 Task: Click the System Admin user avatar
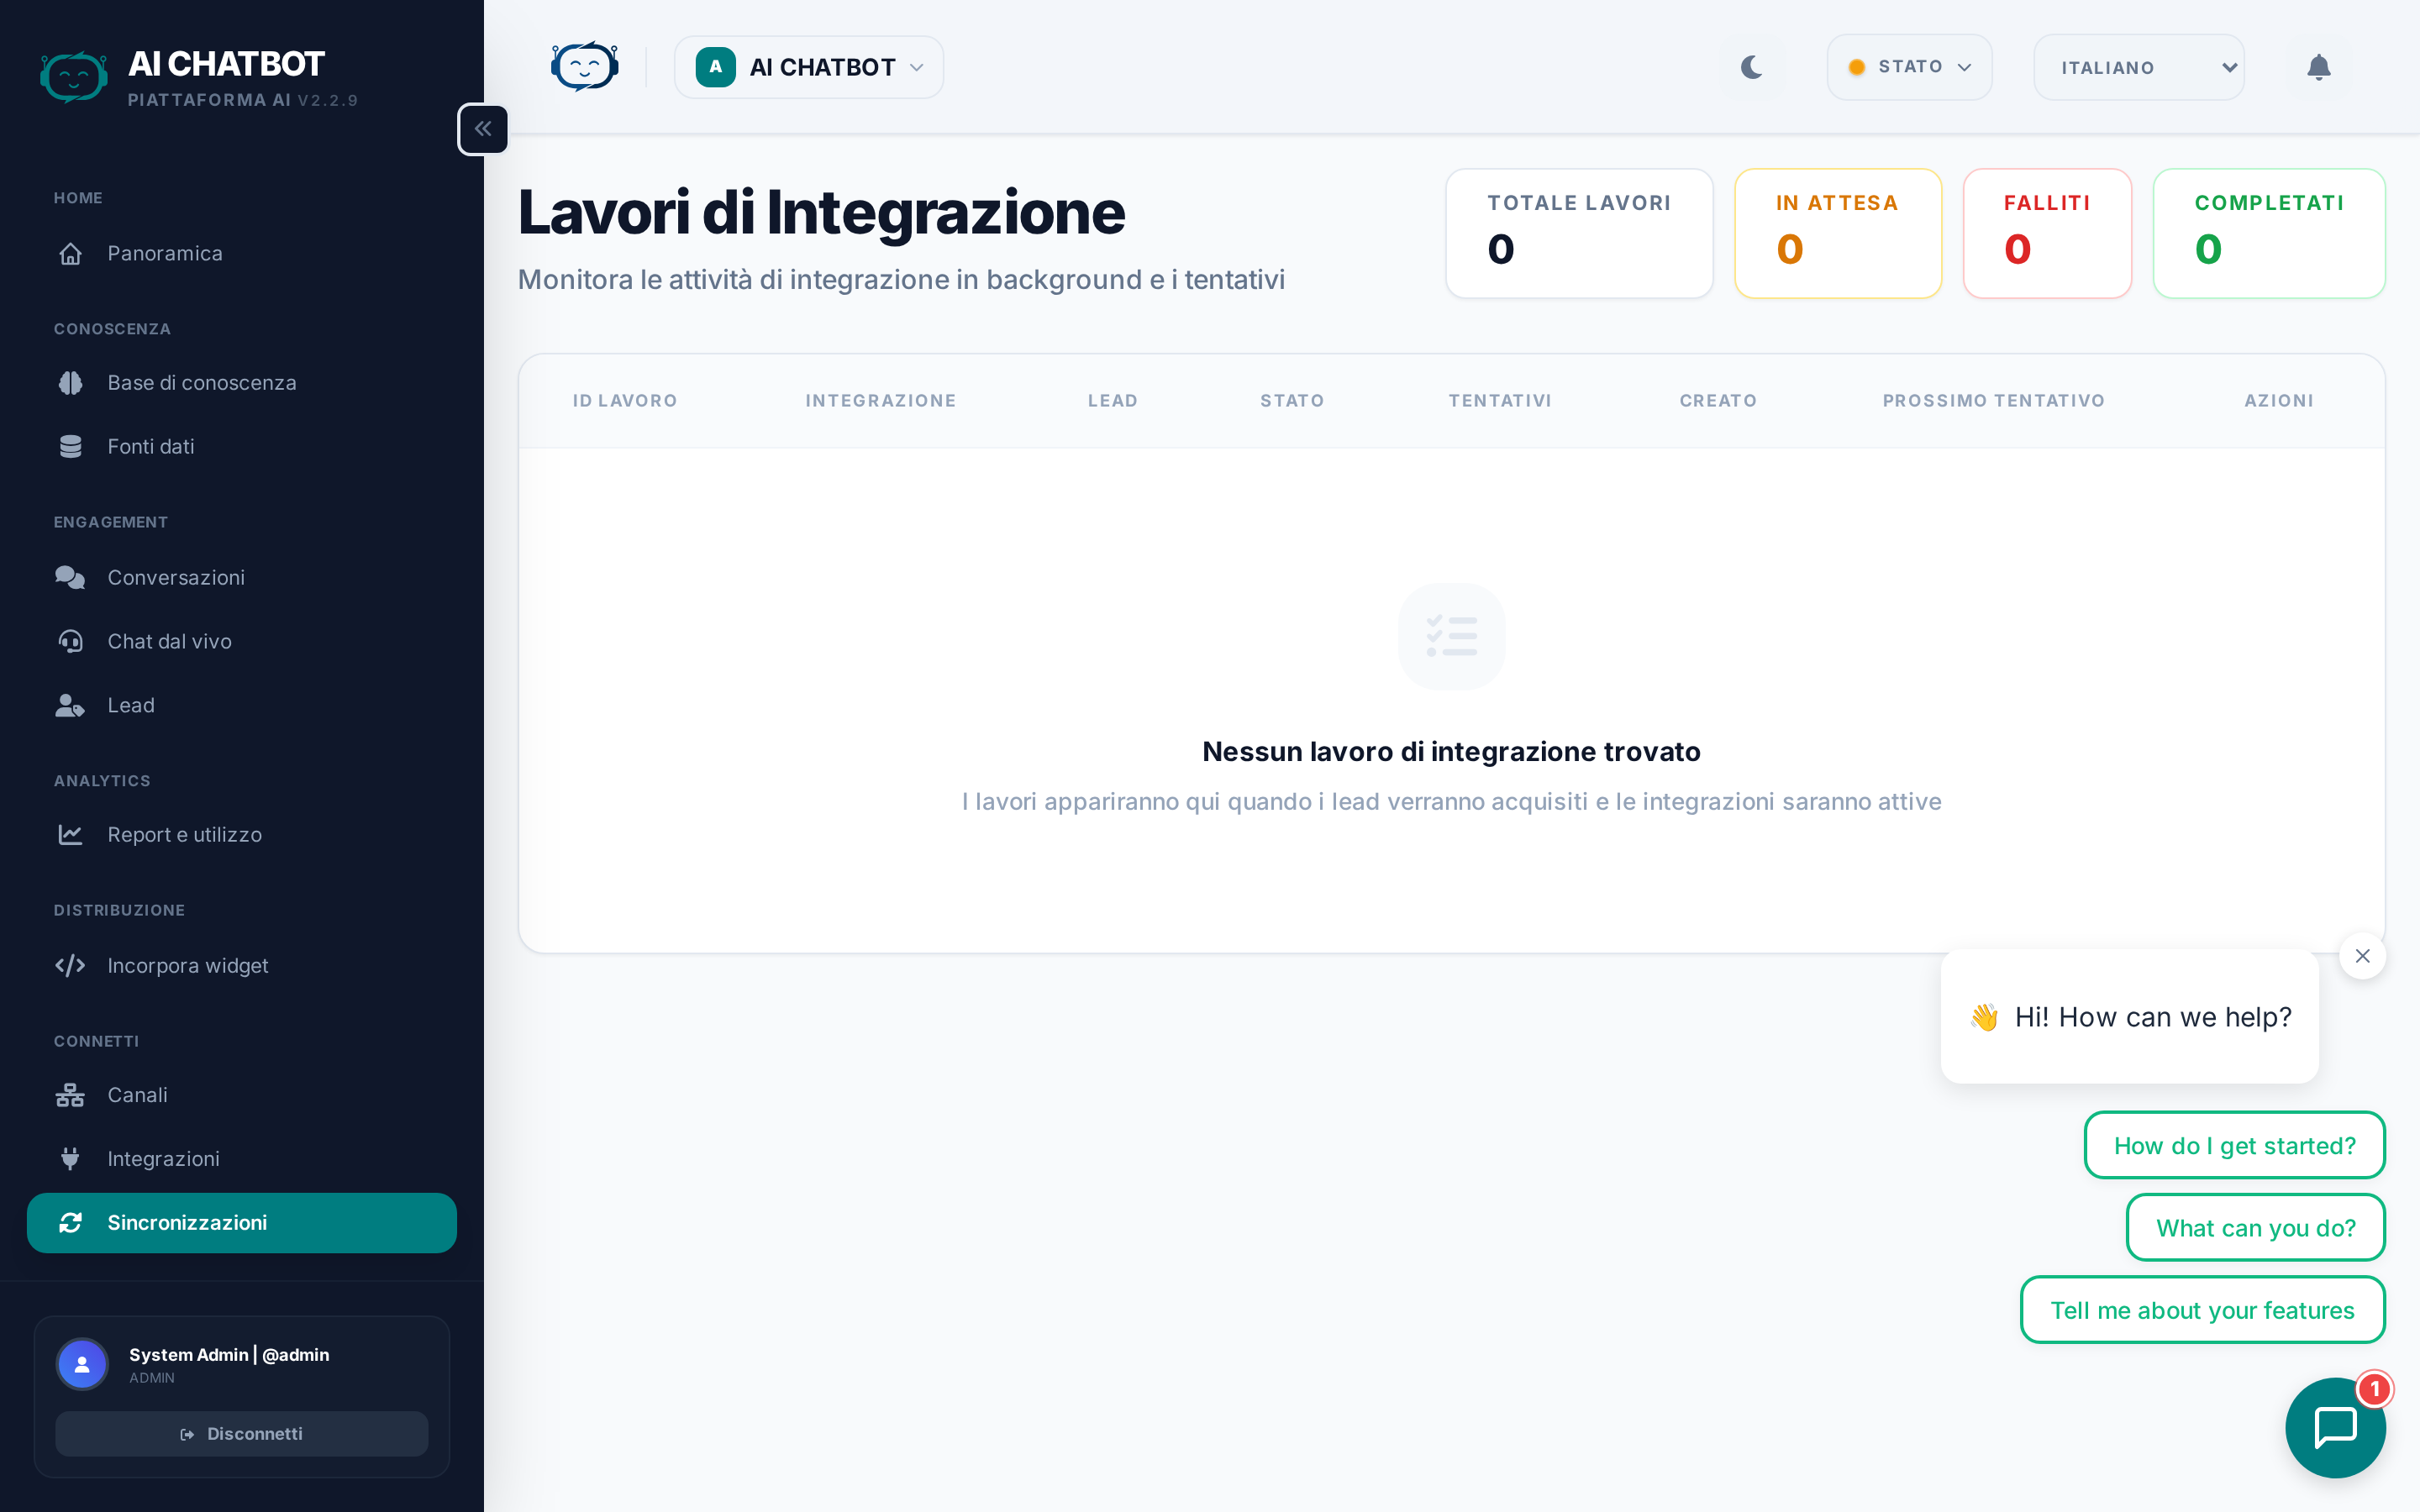[x=82, y=1364]
